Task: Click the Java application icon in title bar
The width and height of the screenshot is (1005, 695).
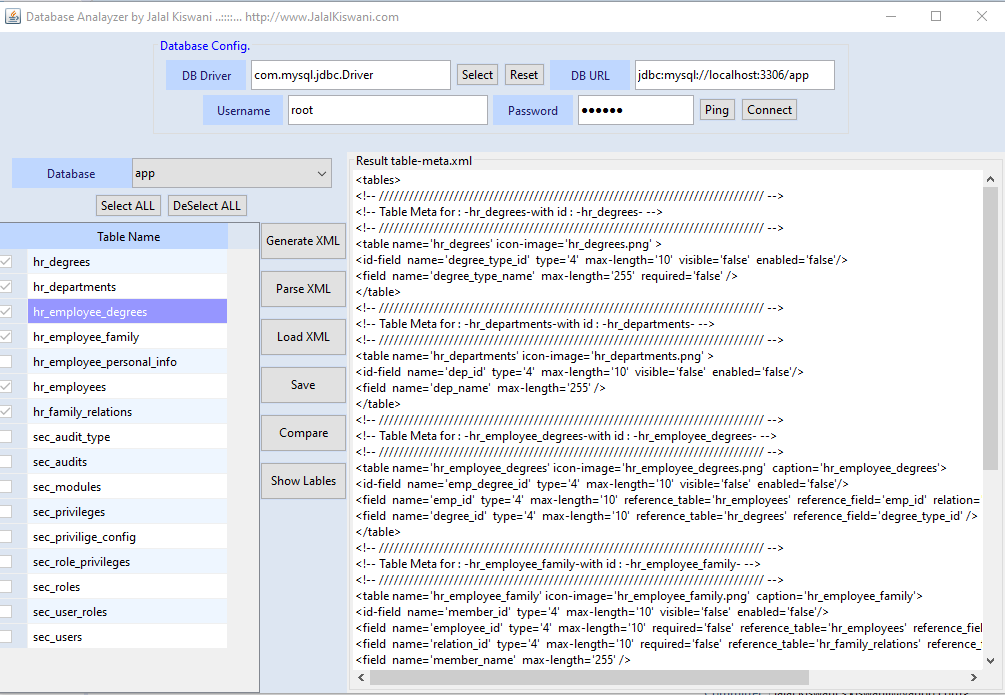Action: (x=12, y=16)
